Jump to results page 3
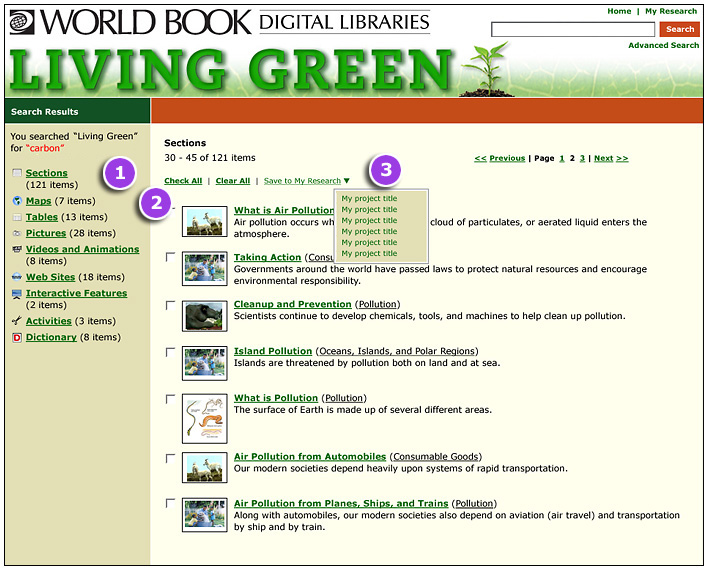710x574 pixels. 582,158
